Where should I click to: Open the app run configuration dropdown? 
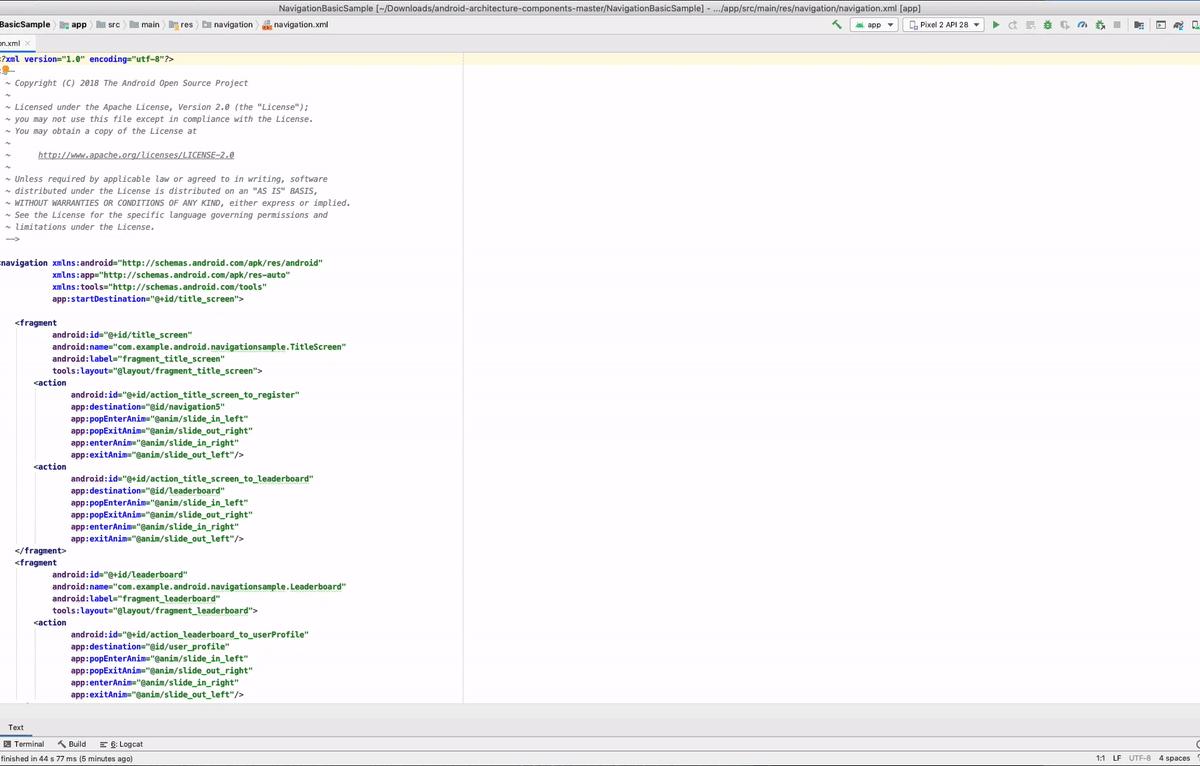tap(874, 24)
